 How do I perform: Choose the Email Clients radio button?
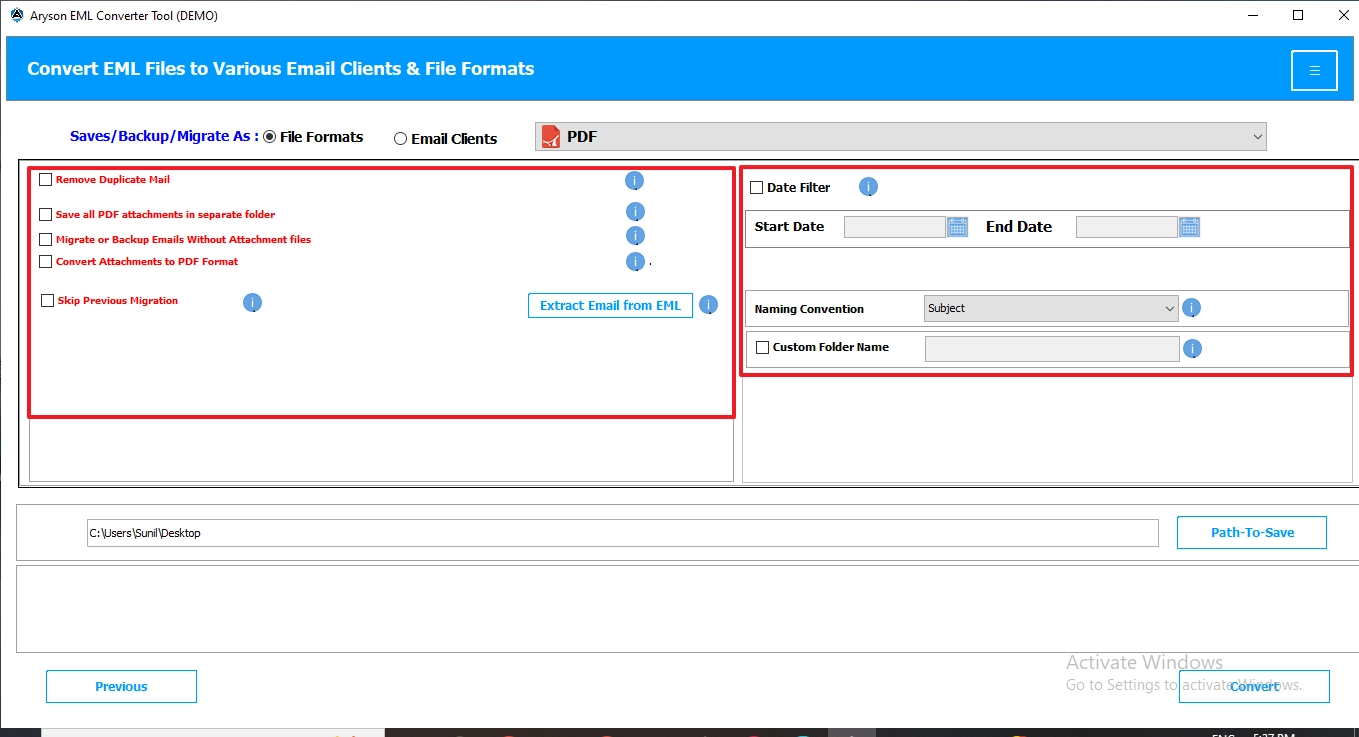pos(401,139)
